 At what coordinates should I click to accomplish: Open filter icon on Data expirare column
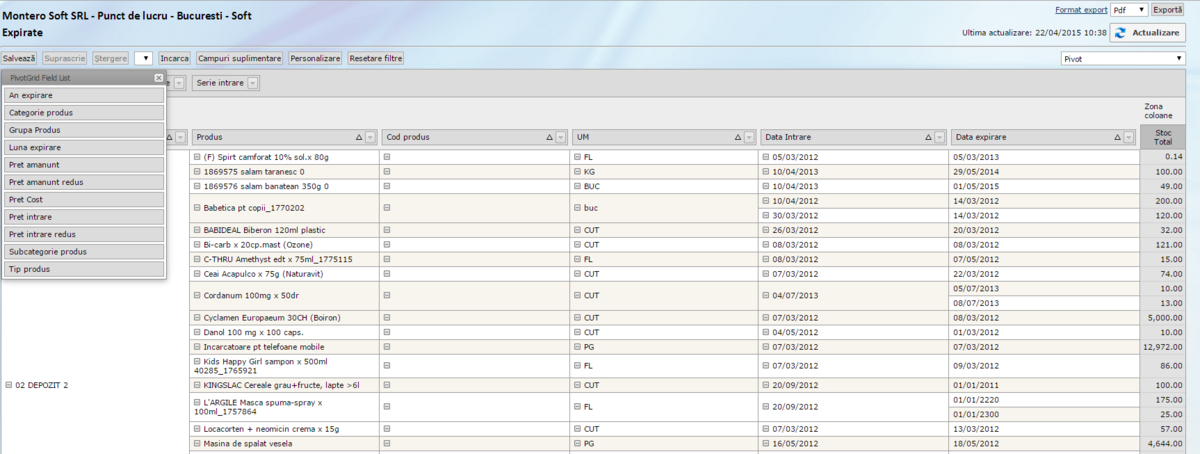point(1128,137)
